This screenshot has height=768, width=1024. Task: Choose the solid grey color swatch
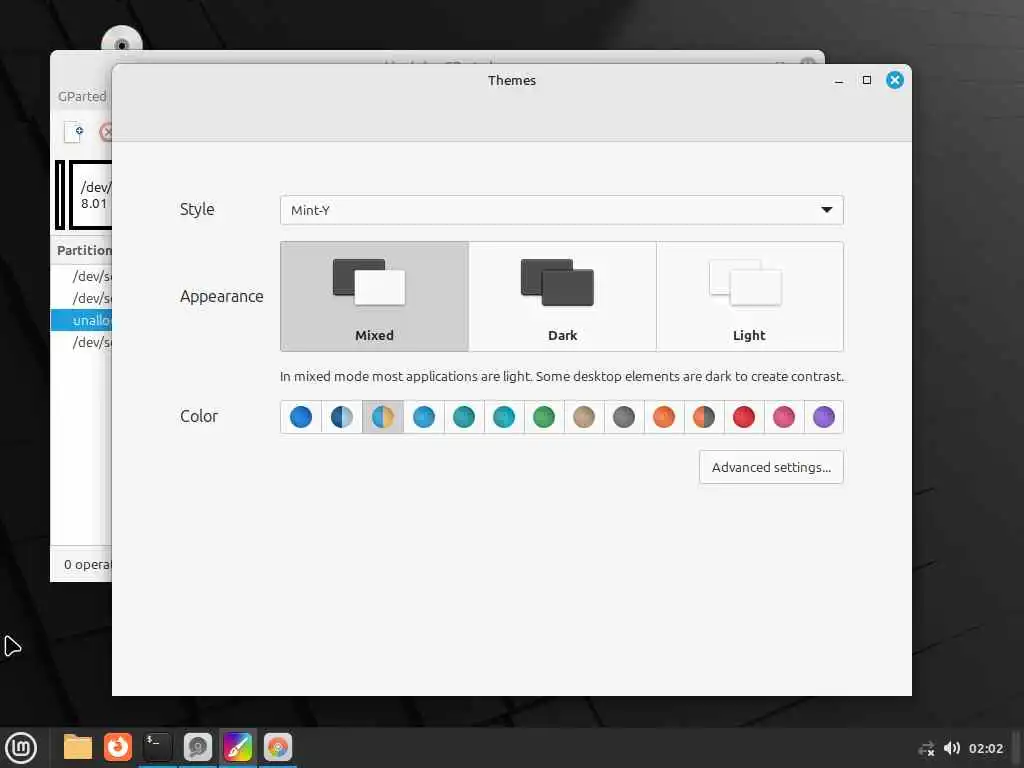[x=624, y=417]
